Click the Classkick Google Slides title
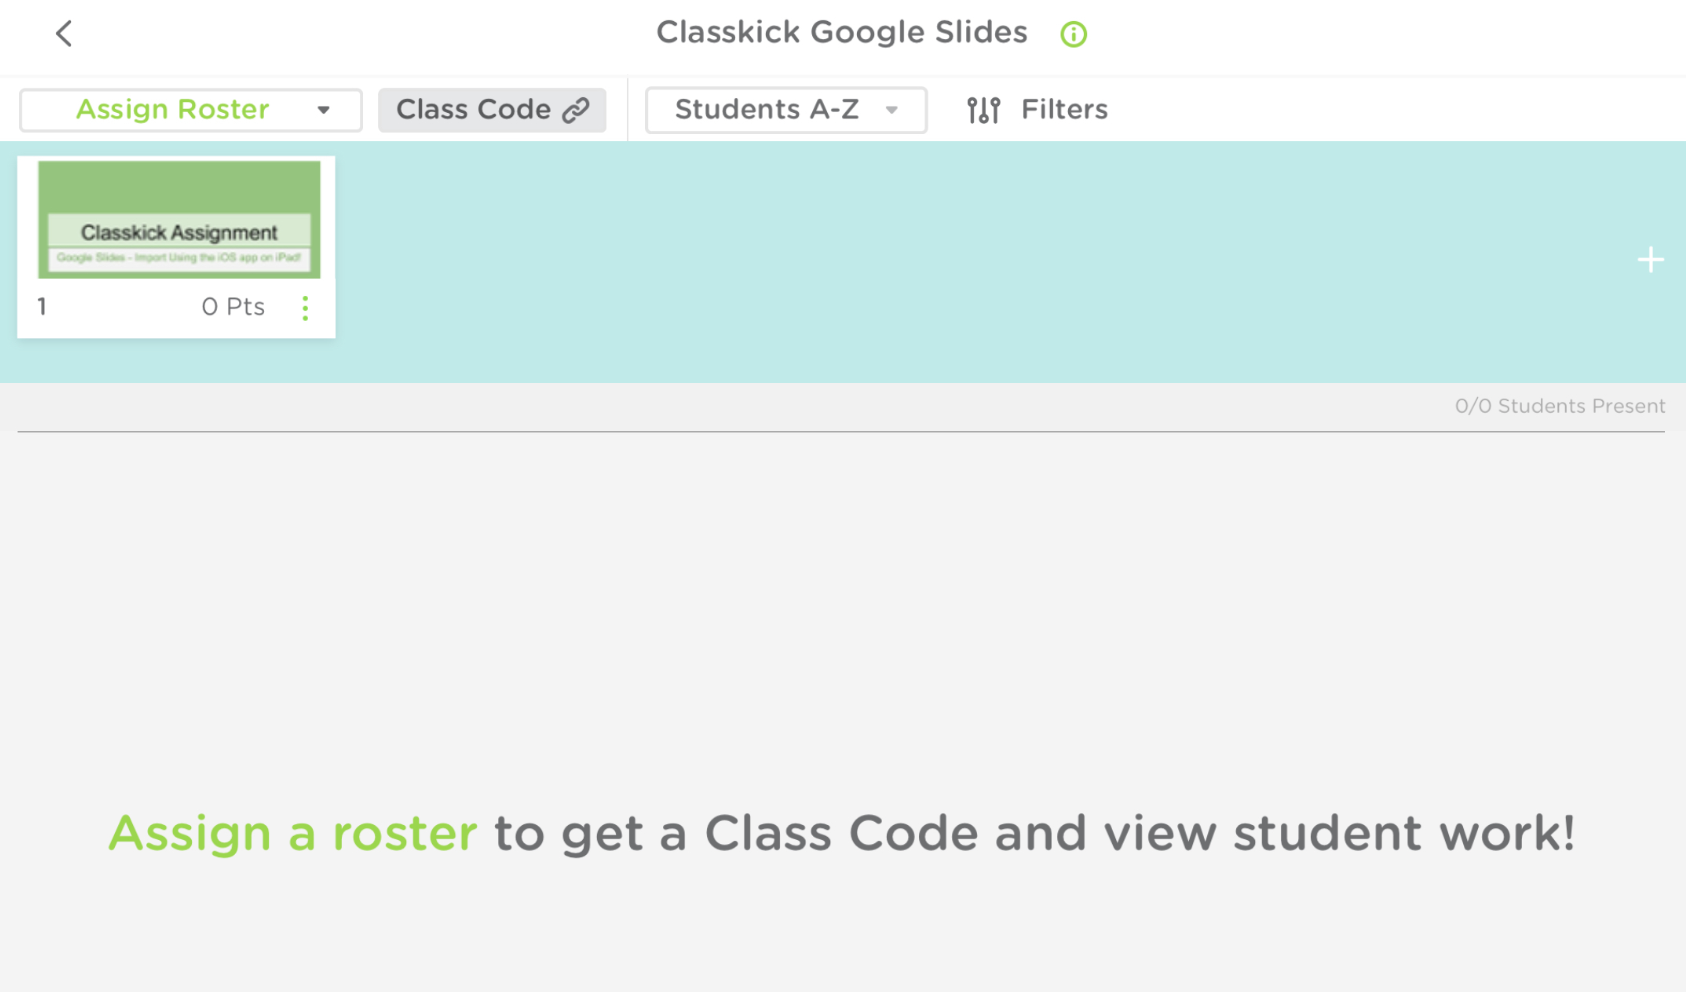 pyautogui.click(x=841, y=32)
